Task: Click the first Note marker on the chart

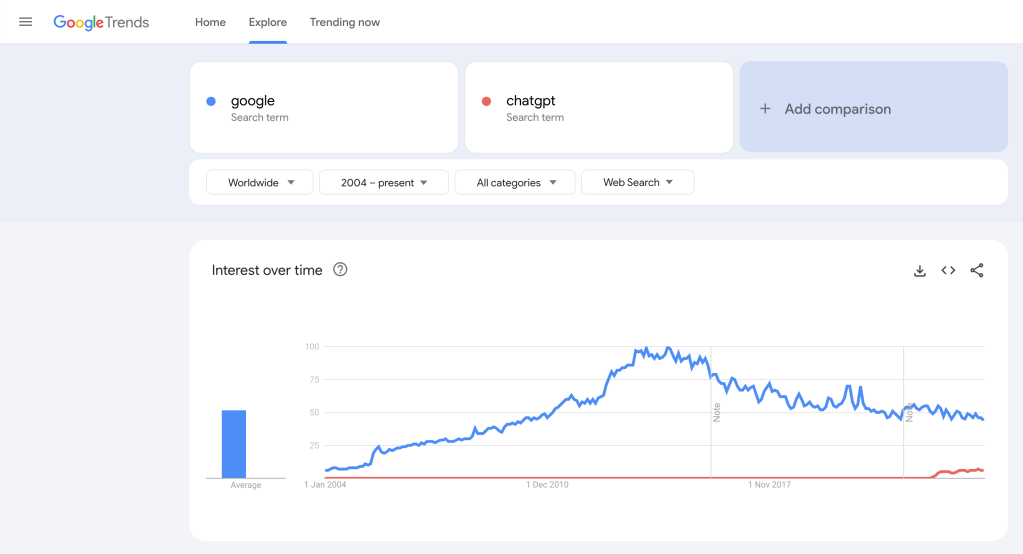Action: (716, 412)
